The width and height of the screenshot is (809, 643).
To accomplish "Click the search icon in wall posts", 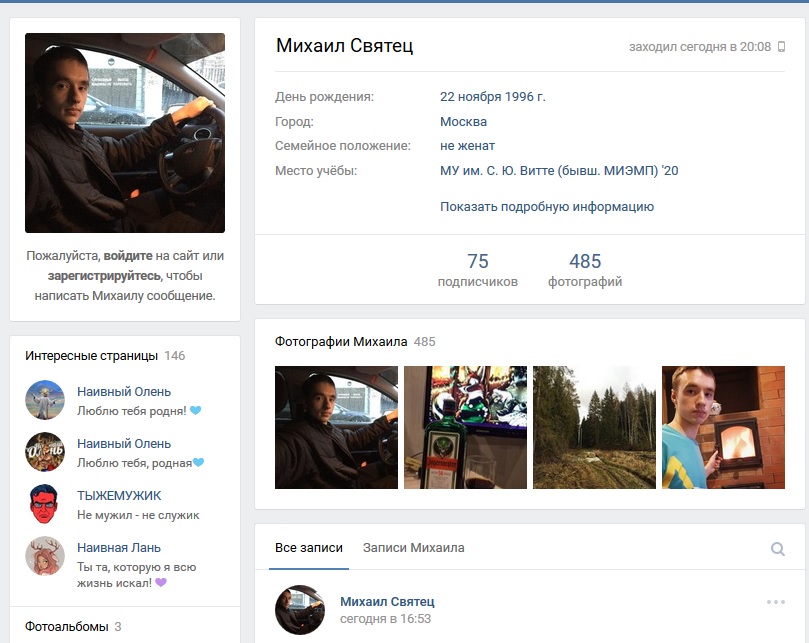I will coord(777,549).
